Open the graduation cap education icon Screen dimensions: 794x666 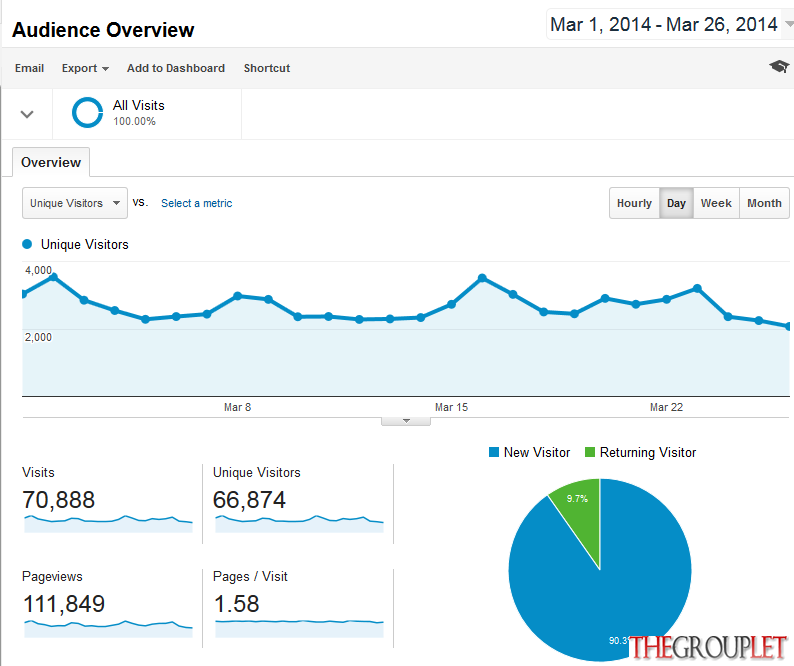[x=779, y=66]
